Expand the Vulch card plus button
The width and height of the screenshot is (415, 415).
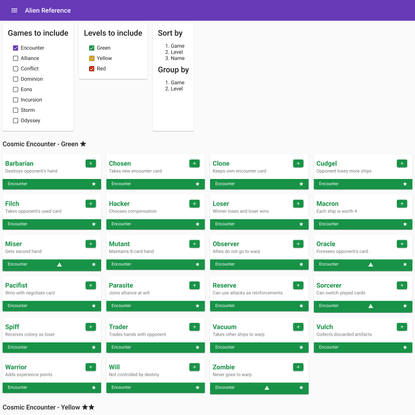pyautogui.click(x=402, y=327)
